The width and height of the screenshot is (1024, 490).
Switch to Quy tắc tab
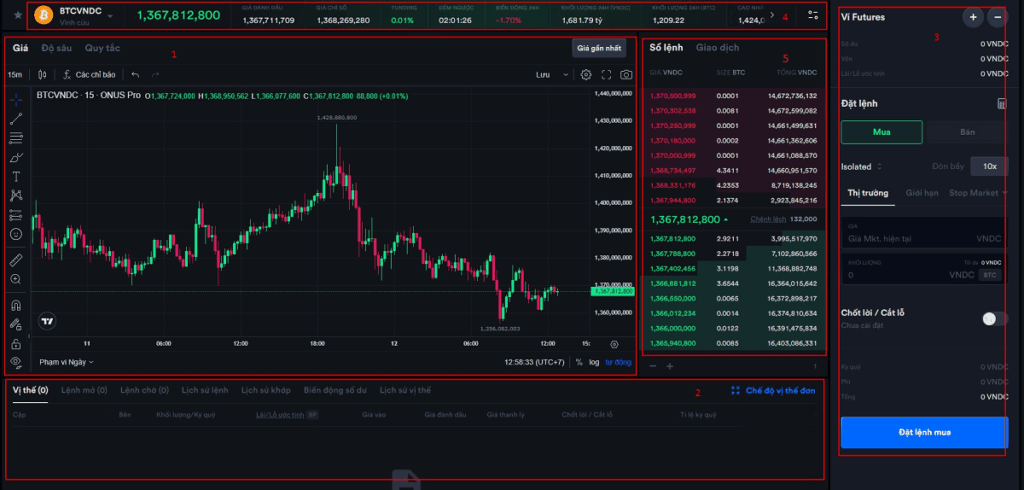coord(102,48)
